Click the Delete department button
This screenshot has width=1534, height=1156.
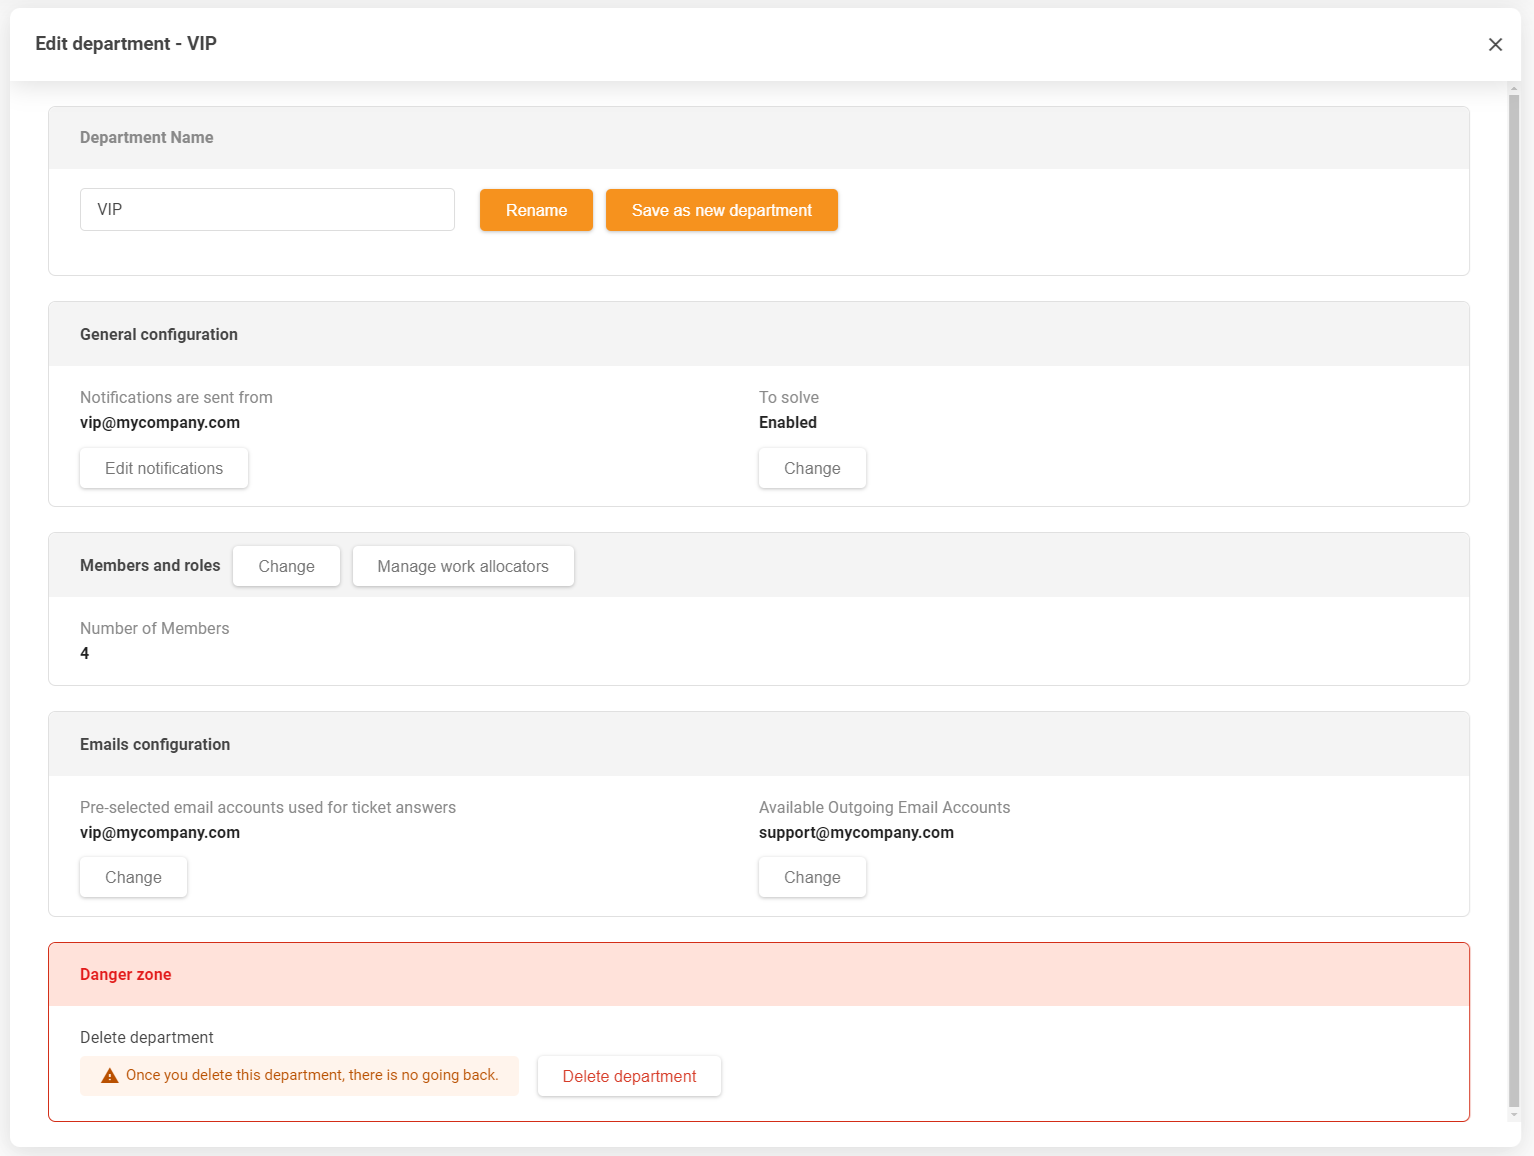click(x=629, y=1076)
